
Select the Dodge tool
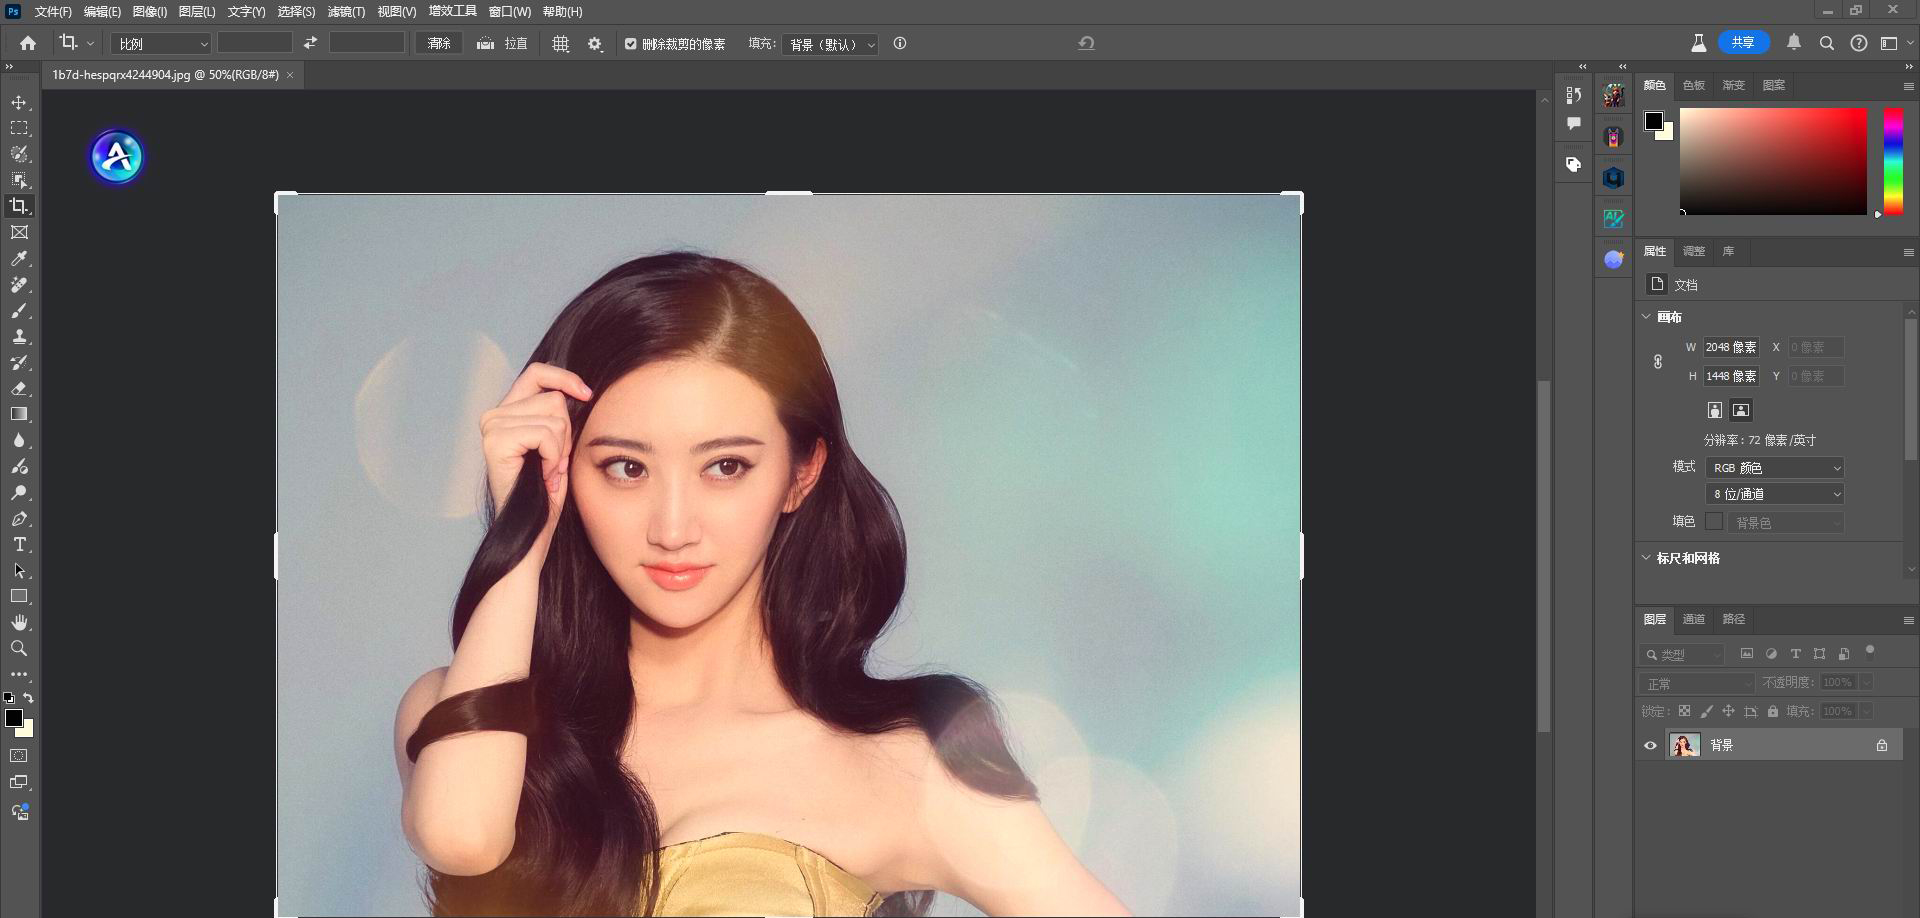(x=19, y=492)
